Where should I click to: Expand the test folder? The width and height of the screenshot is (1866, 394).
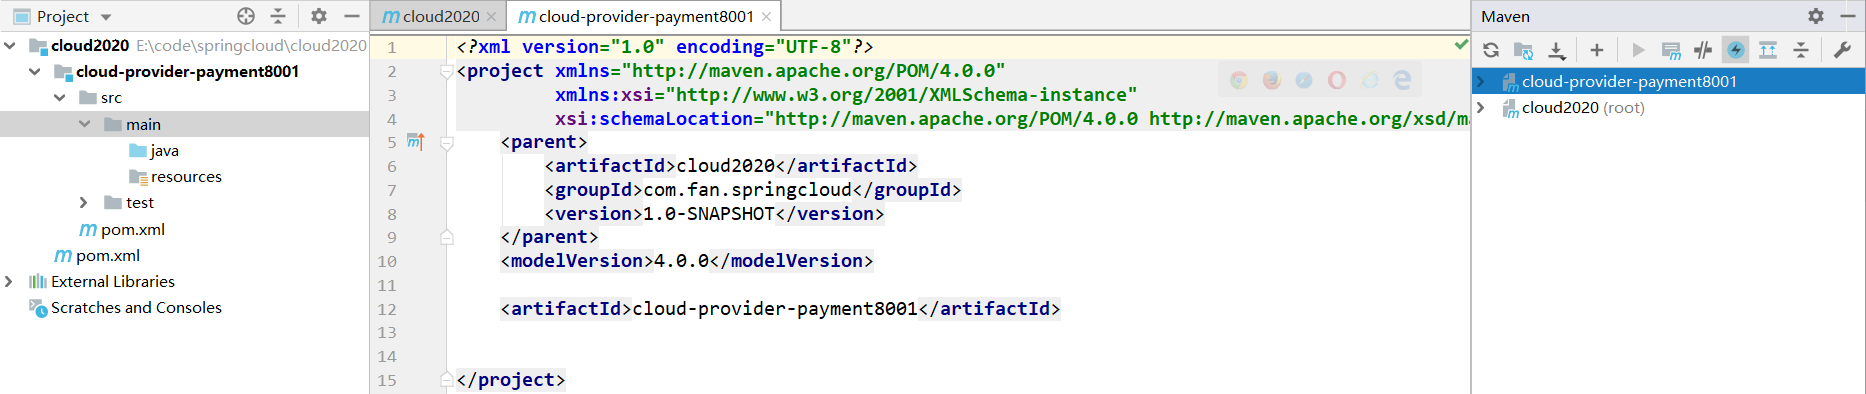tap(84, 202)
